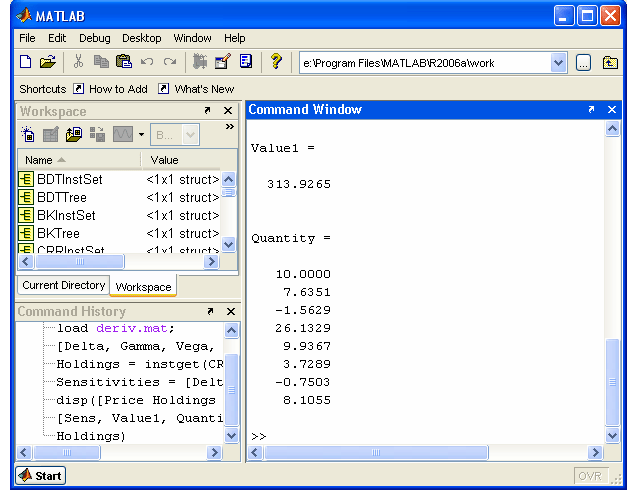Undock the Command History panel
The image size is (631, 493).
[x=210, y=311]
